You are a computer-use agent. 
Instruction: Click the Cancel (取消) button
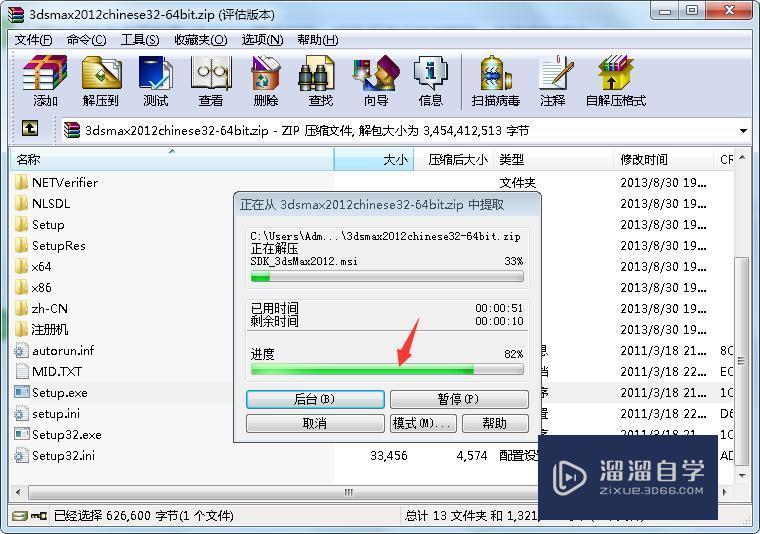pos(315,423)
